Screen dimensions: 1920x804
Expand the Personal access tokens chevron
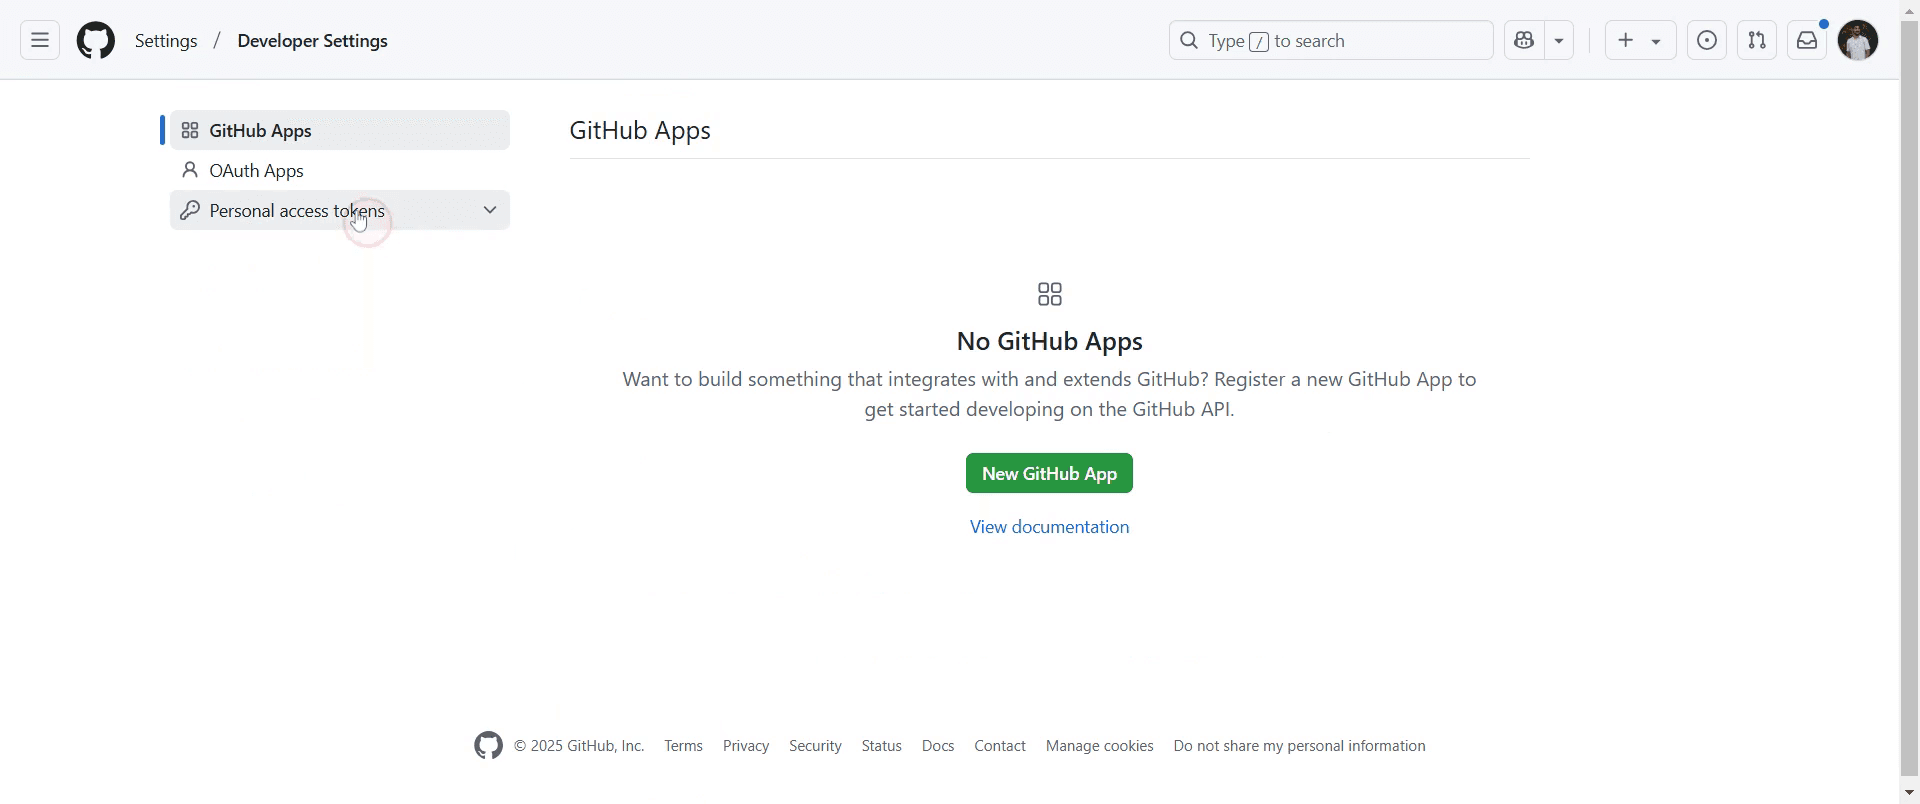click(x=490, y=210)
